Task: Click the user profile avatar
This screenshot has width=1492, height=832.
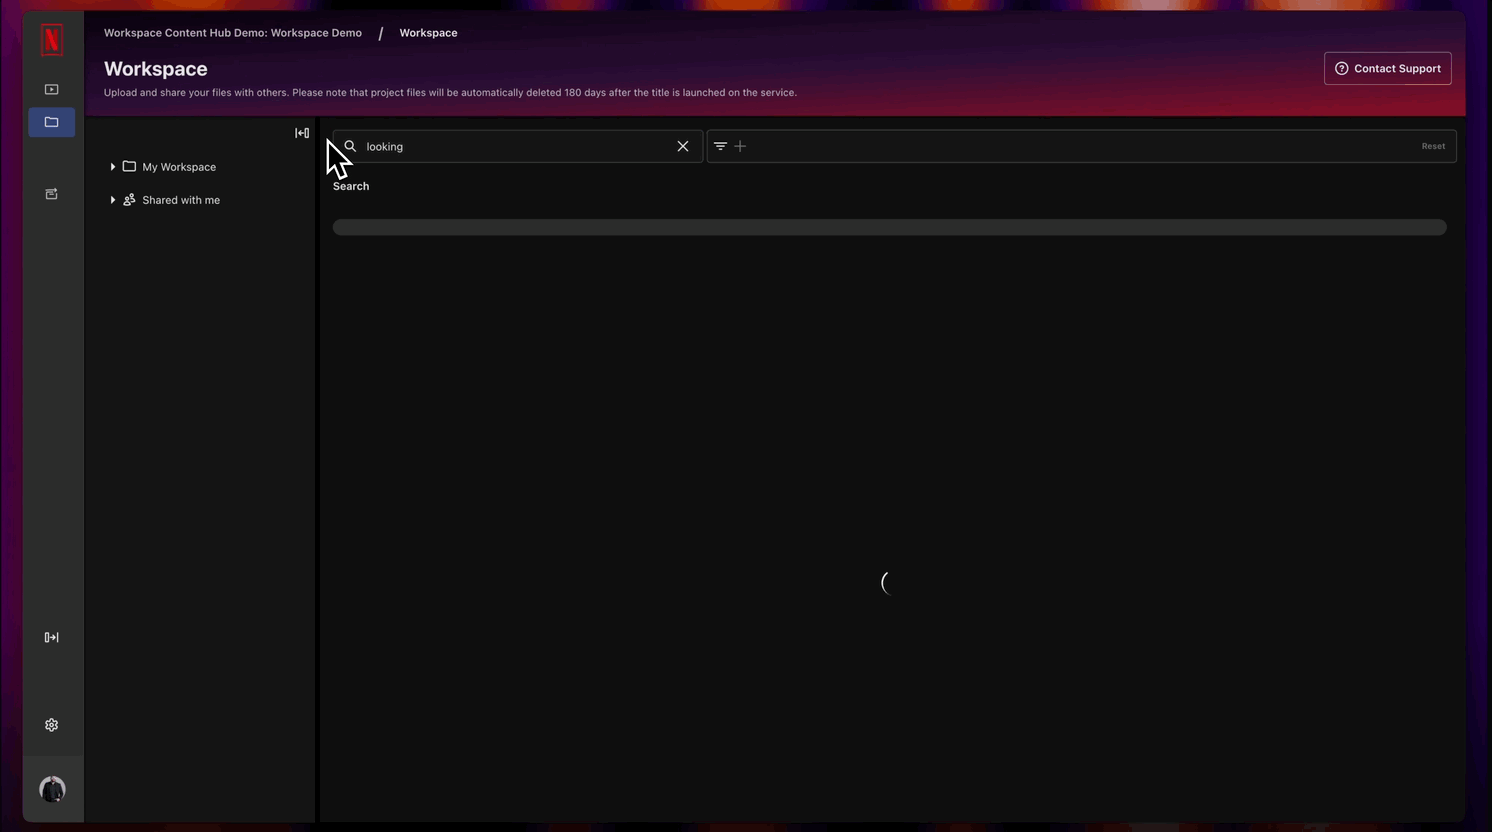Action: point(52,789)
